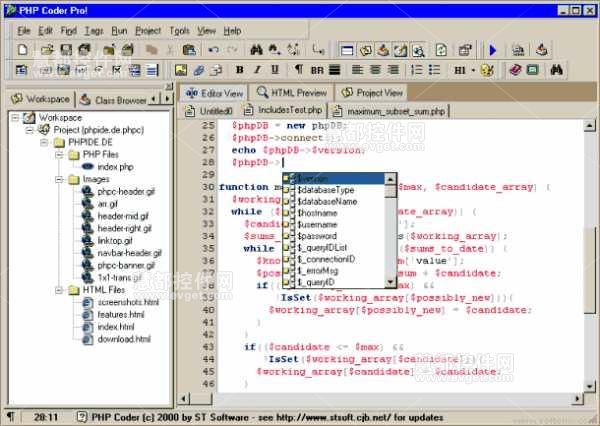The image size is (600, 426).
Task: Switch to the HTML Preview tab
Action: (292, 93)
